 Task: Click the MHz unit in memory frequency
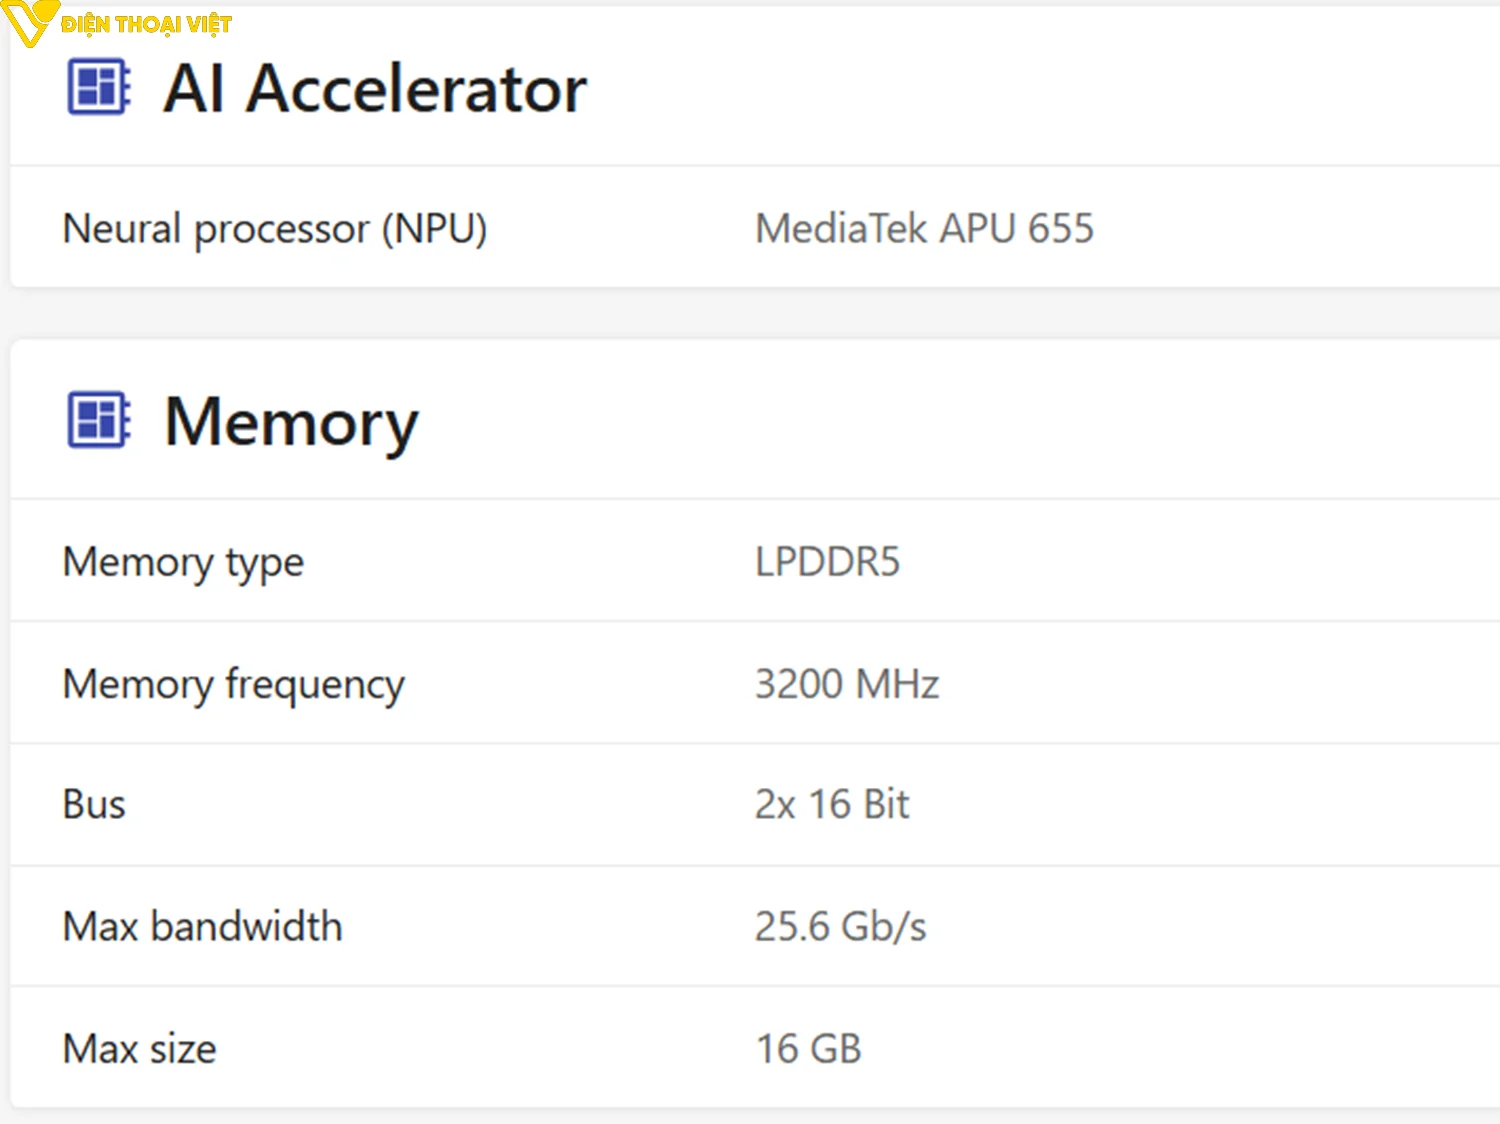pos(897,685)
